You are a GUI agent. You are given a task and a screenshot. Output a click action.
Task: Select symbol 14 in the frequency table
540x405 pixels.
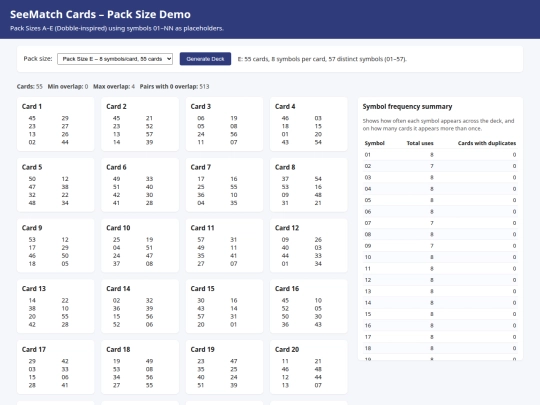[x=440, y=302]
